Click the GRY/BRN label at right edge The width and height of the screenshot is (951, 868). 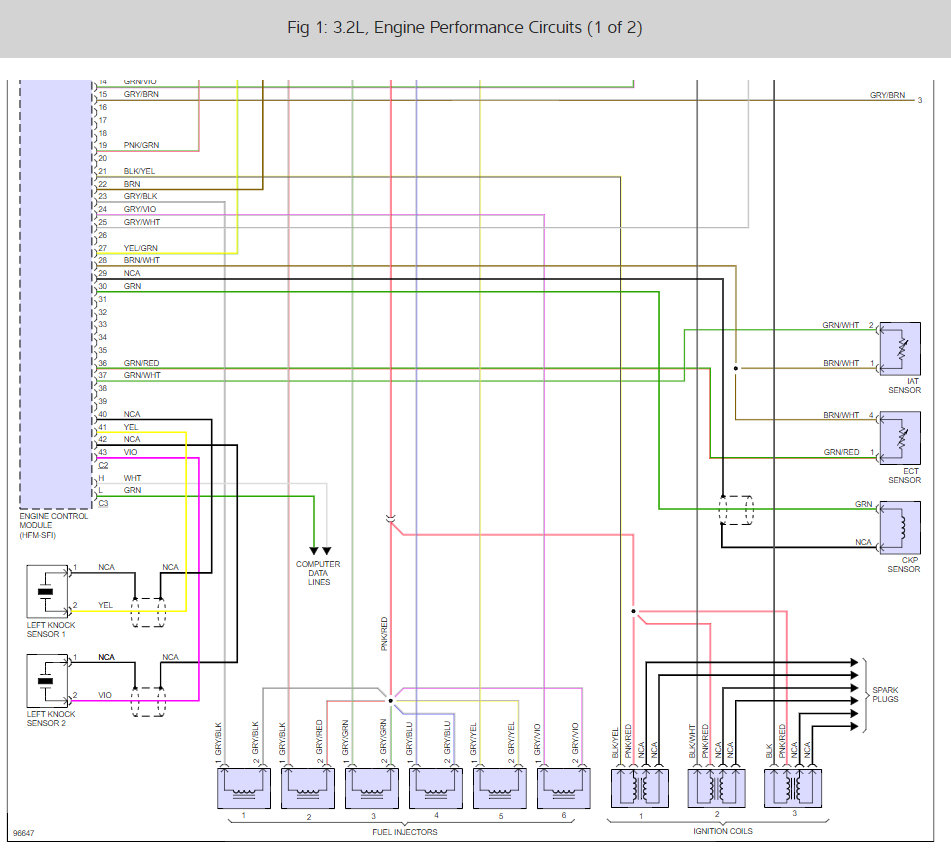pos(887,95)
